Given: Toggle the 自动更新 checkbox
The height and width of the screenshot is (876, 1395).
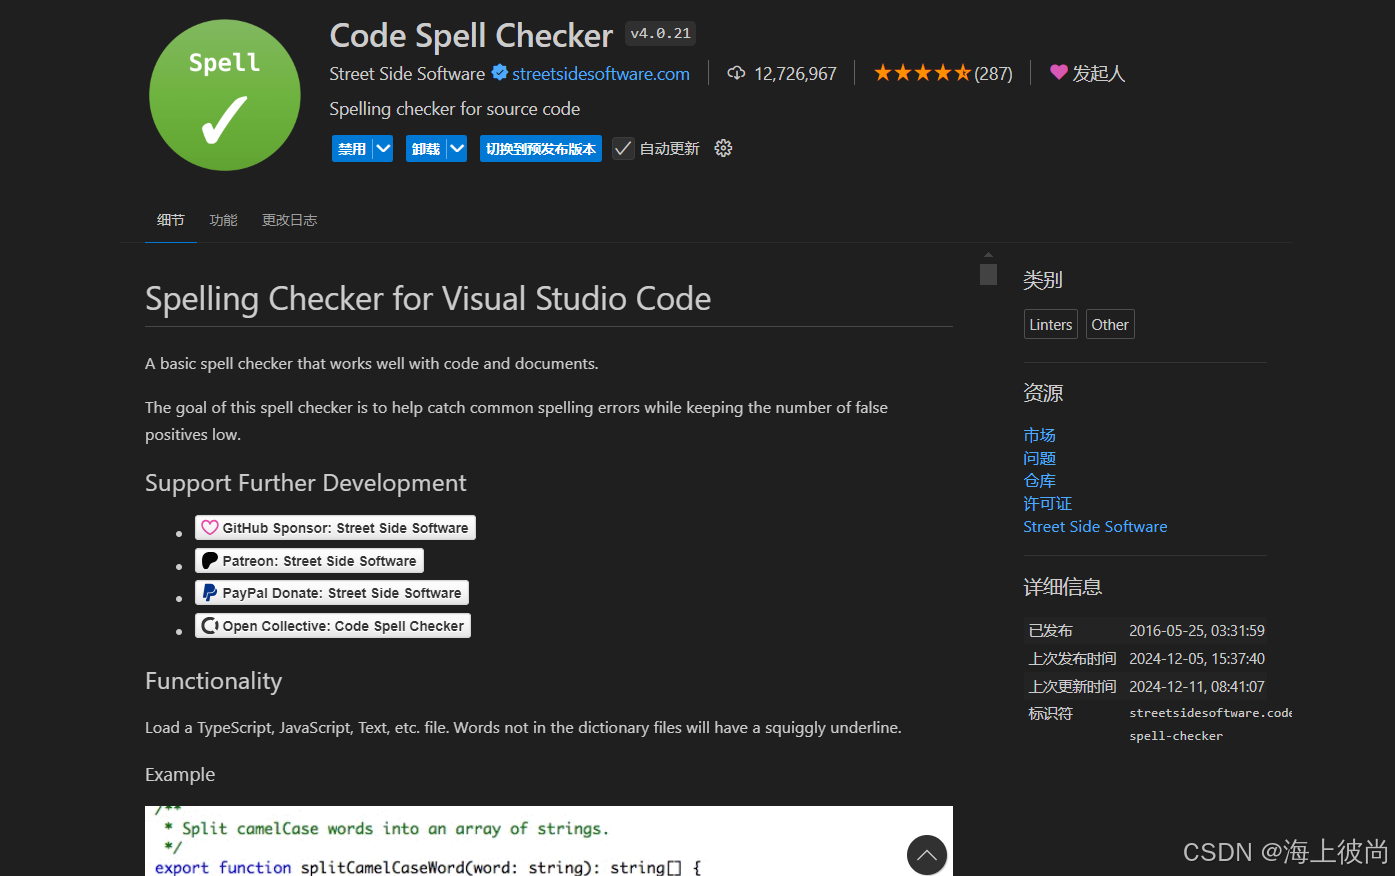Looking at the screenshot, I should click(623, 149).
